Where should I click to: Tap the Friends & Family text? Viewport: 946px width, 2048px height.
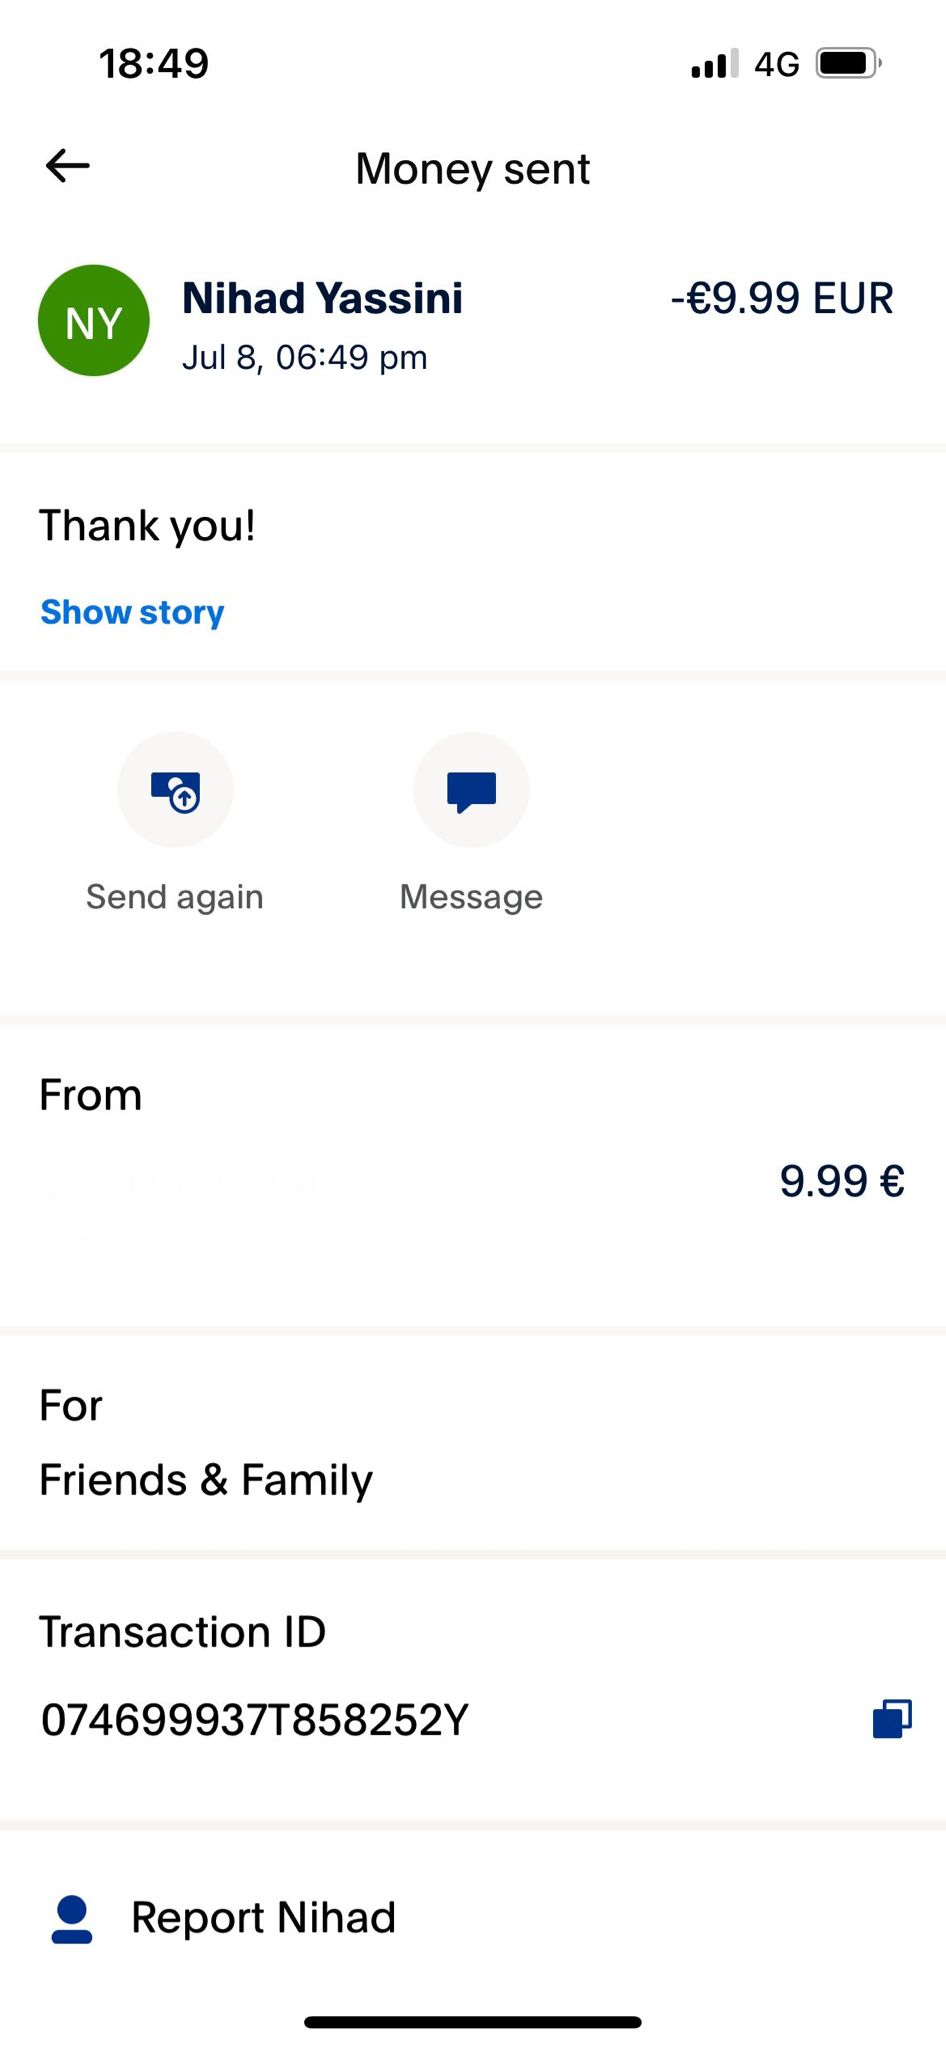(x=206, y=1480)
